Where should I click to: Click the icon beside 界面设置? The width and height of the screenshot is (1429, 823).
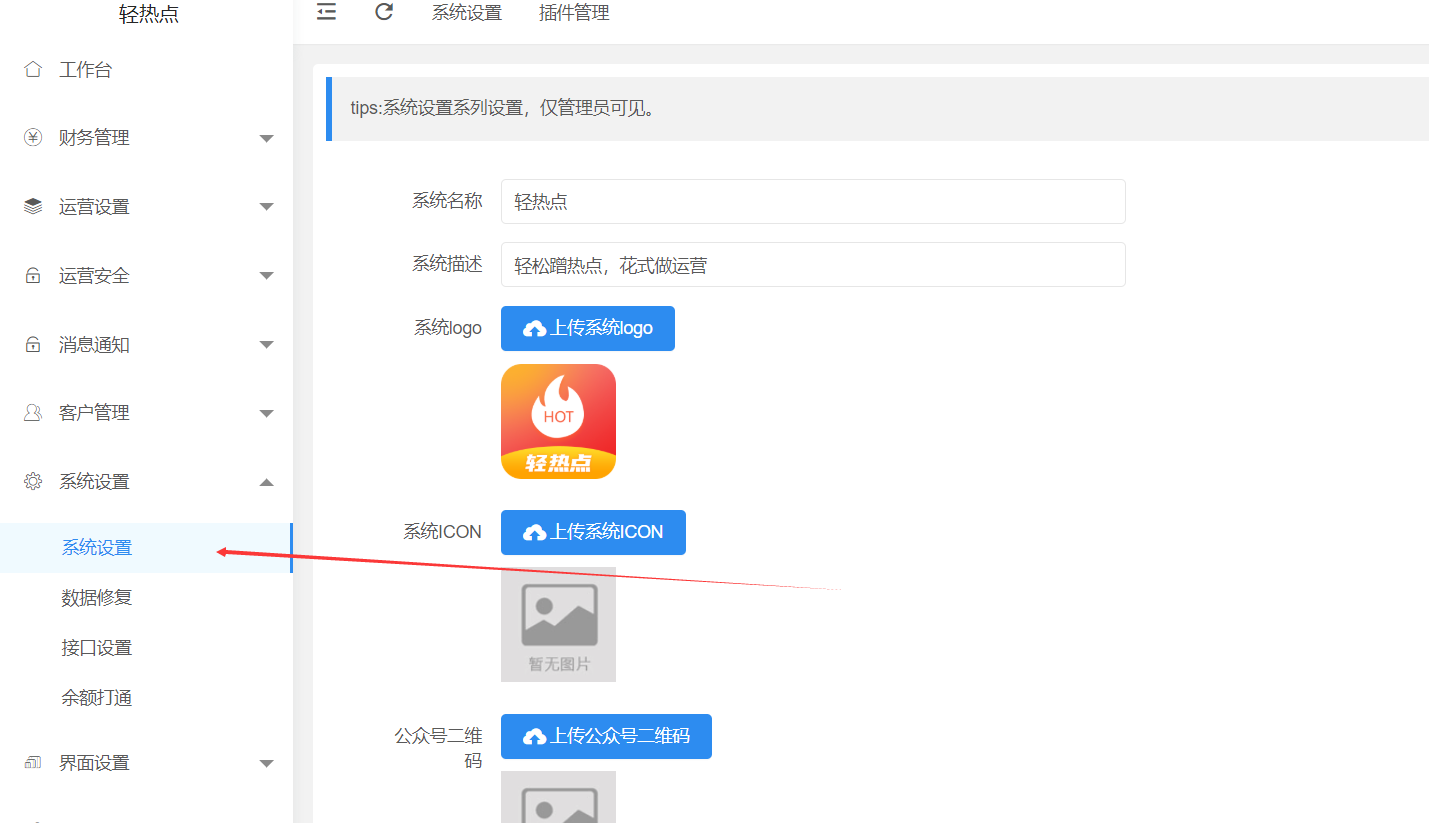coord(33,762)
